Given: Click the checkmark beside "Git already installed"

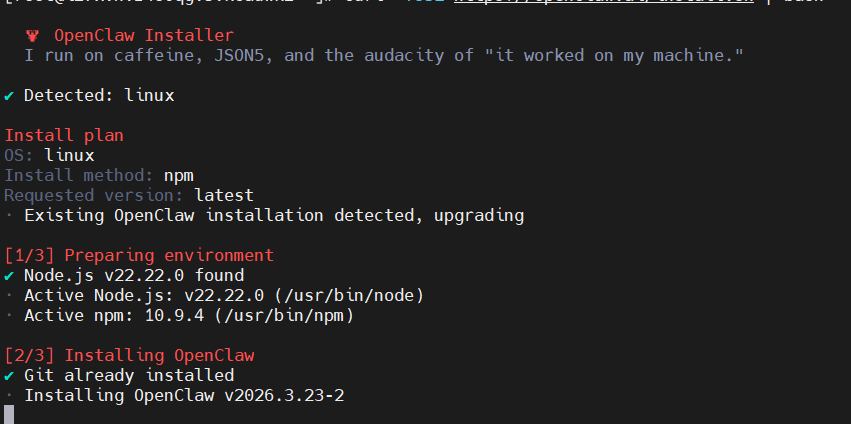Looking at the screenshot, I should click(9, 375).
